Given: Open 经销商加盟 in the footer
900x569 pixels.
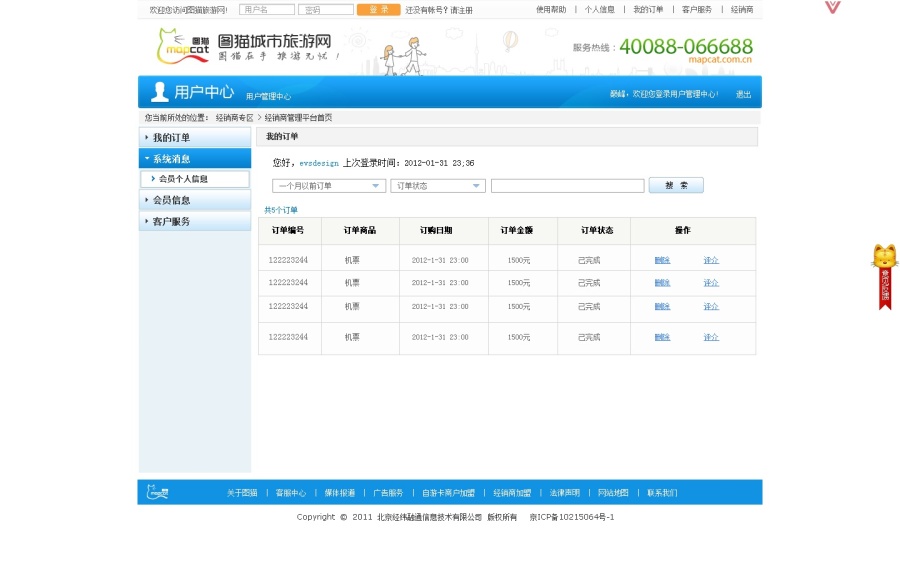Looking at the screenshot, I should [512, 493].
